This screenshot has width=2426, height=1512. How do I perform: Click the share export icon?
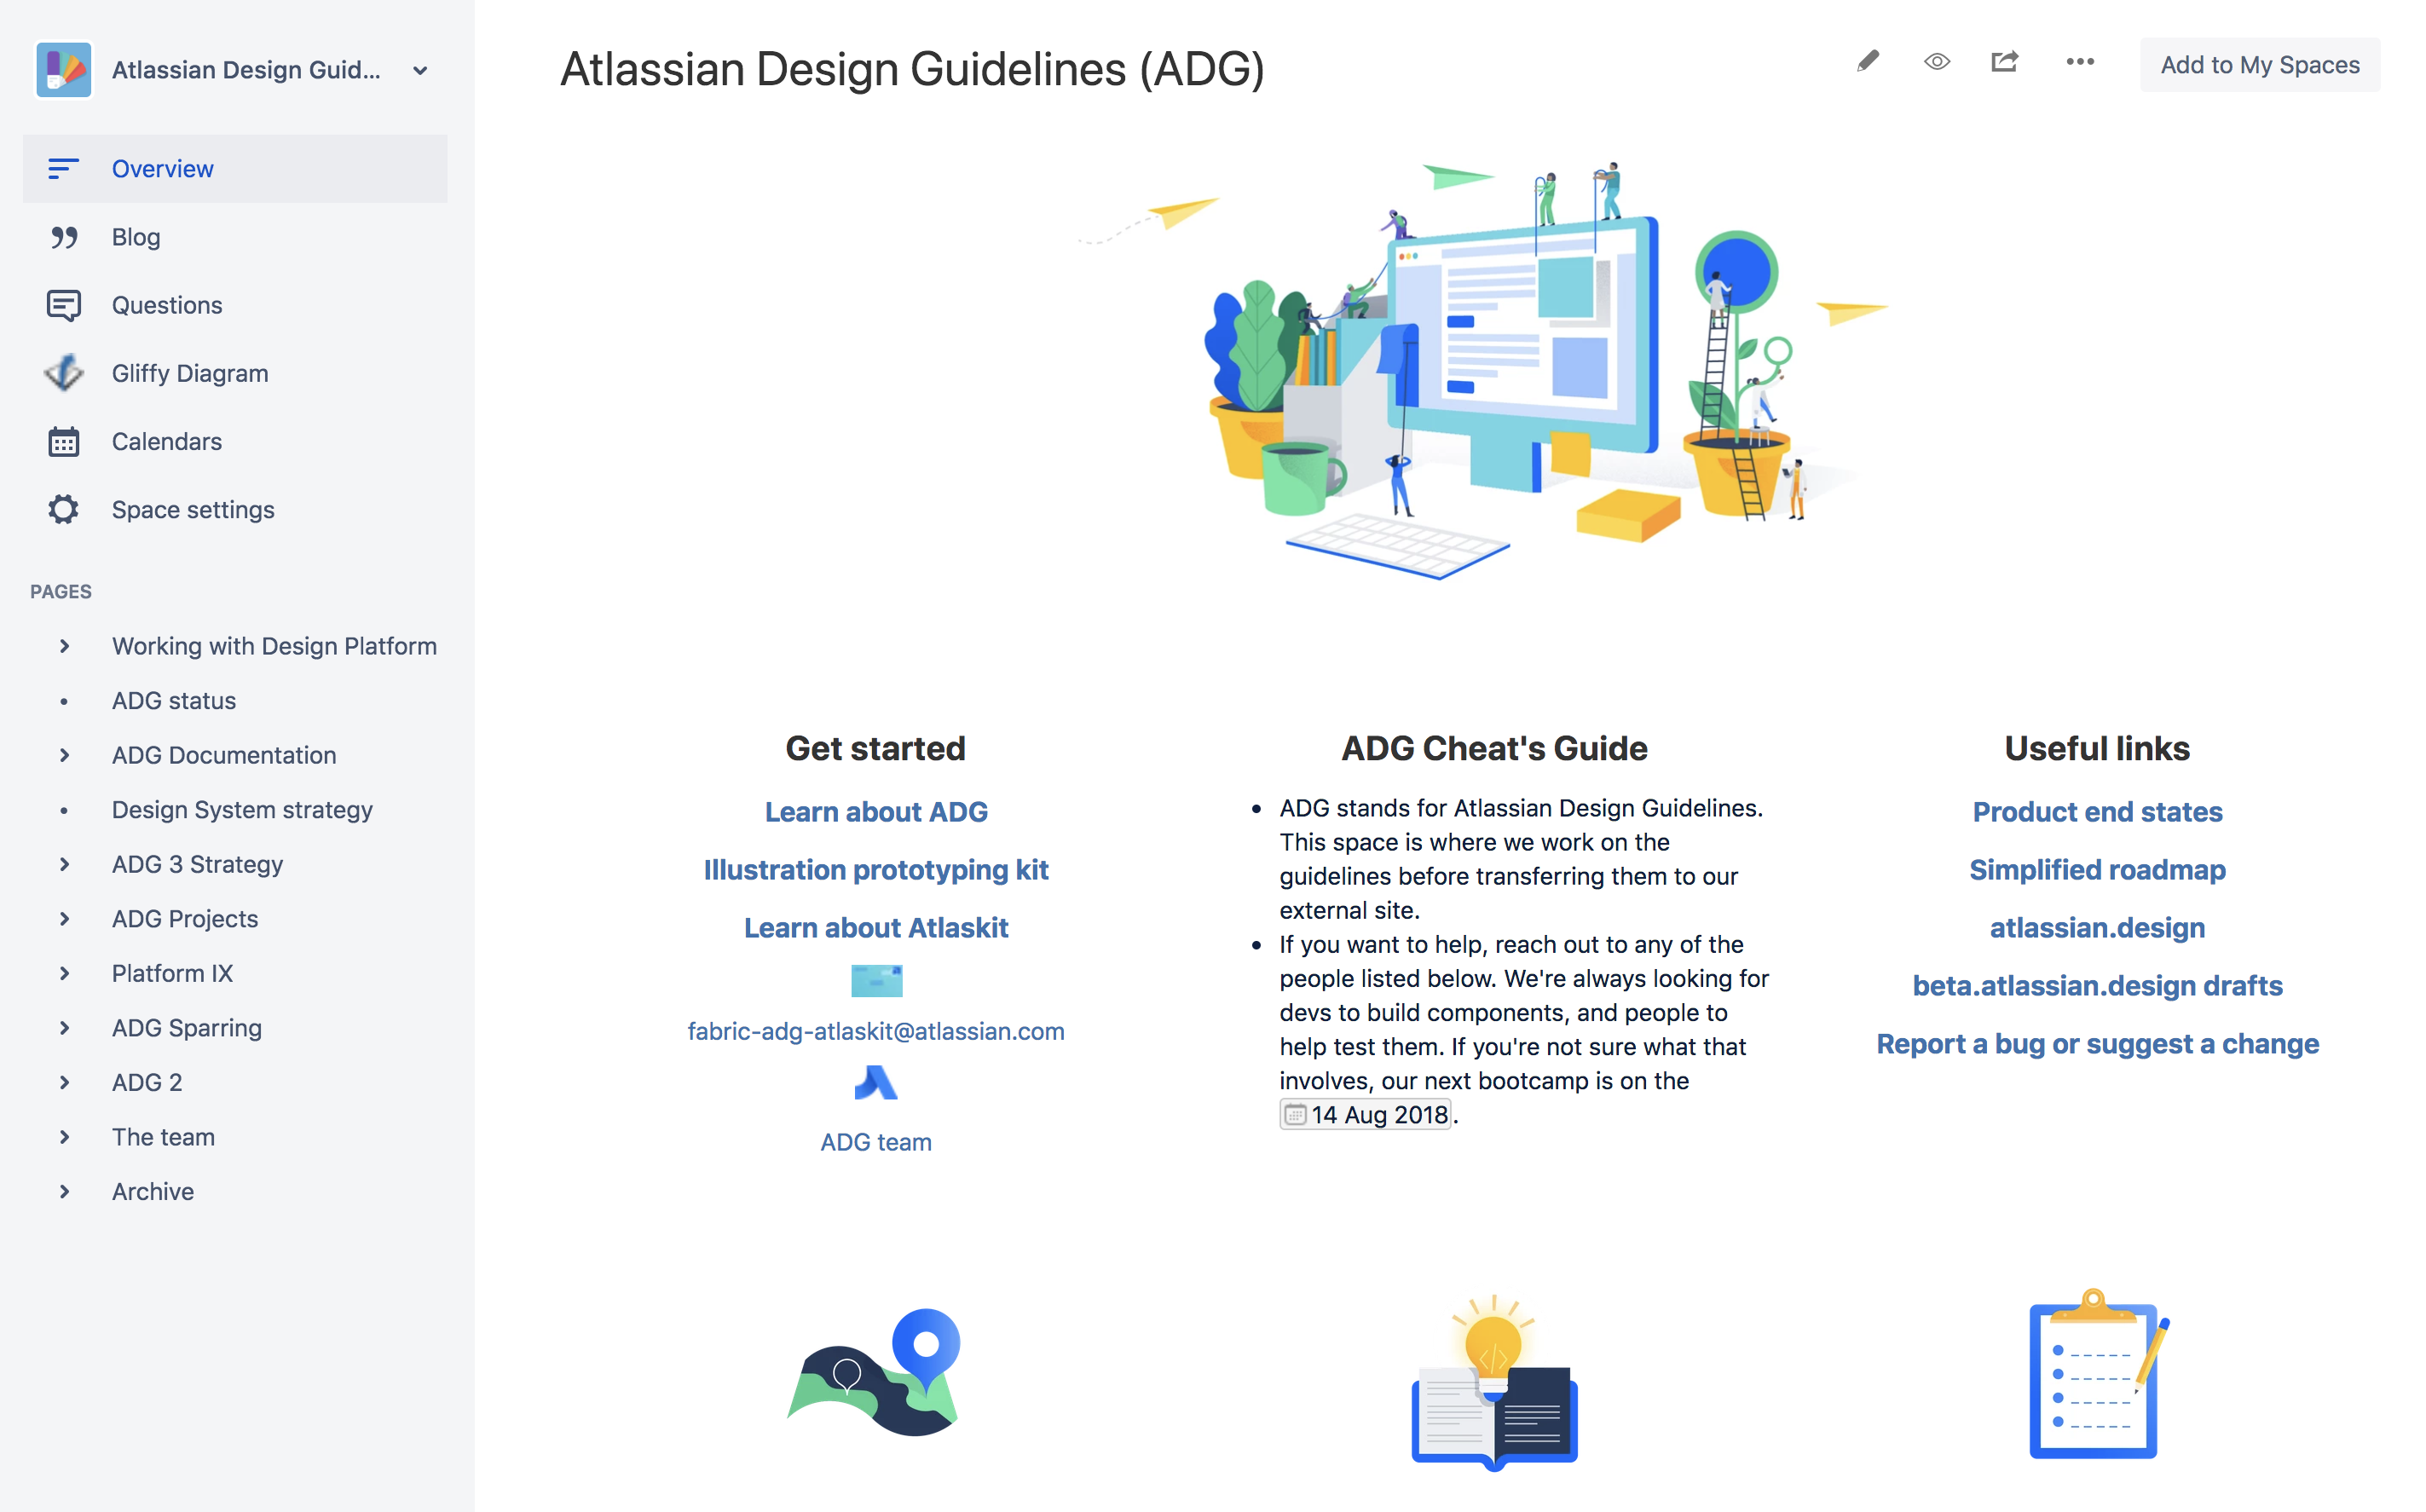pyautogui.click(x=2005, y=63)
